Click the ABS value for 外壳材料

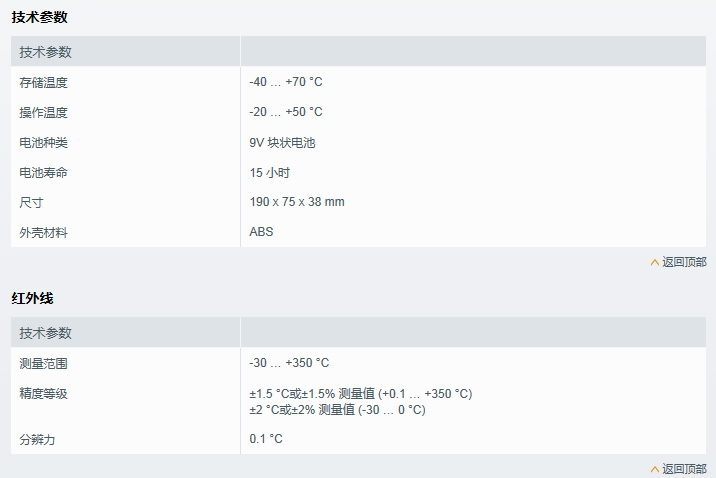[x=261, y=232]
